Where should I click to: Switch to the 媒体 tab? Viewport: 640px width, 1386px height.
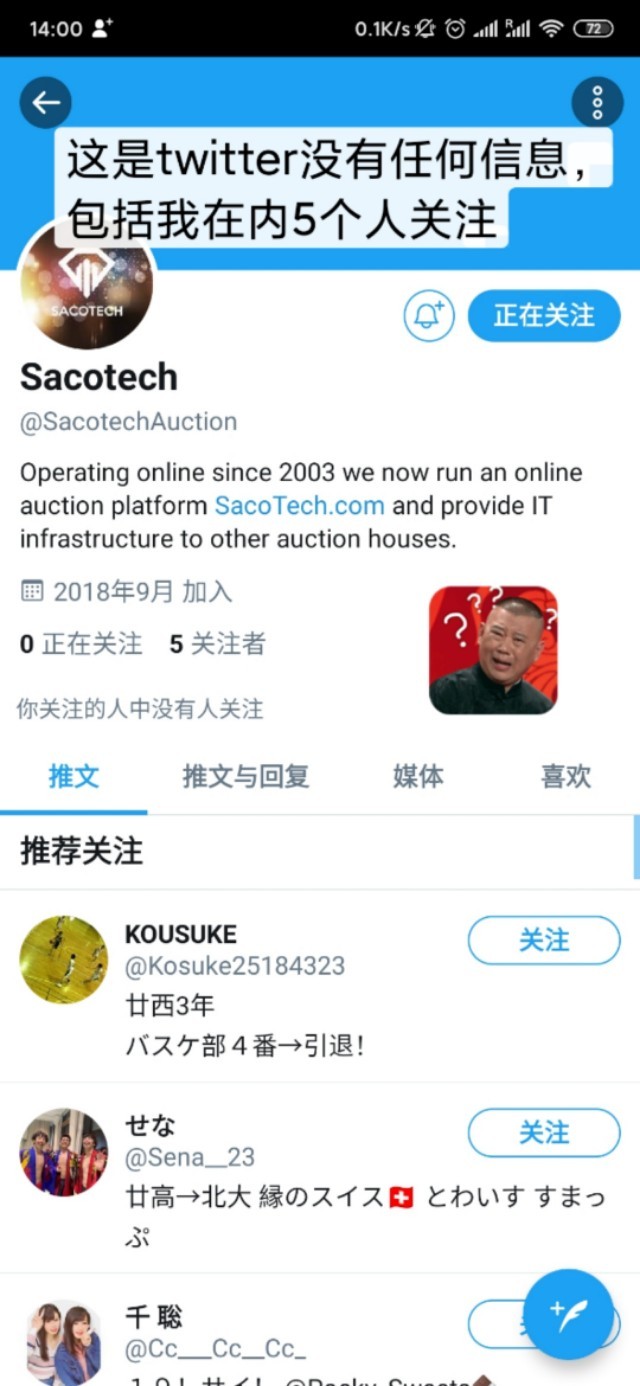pos(418,776)
